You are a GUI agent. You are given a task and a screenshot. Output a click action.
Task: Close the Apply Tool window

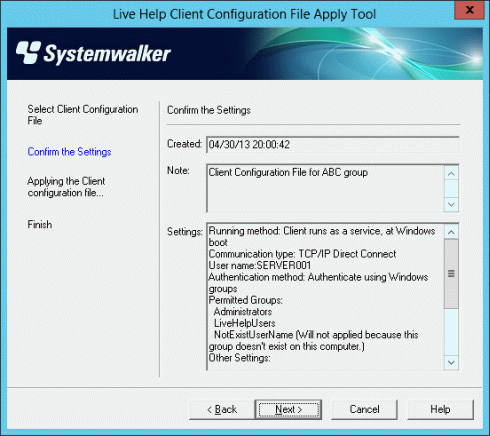[x=469, y=10]
